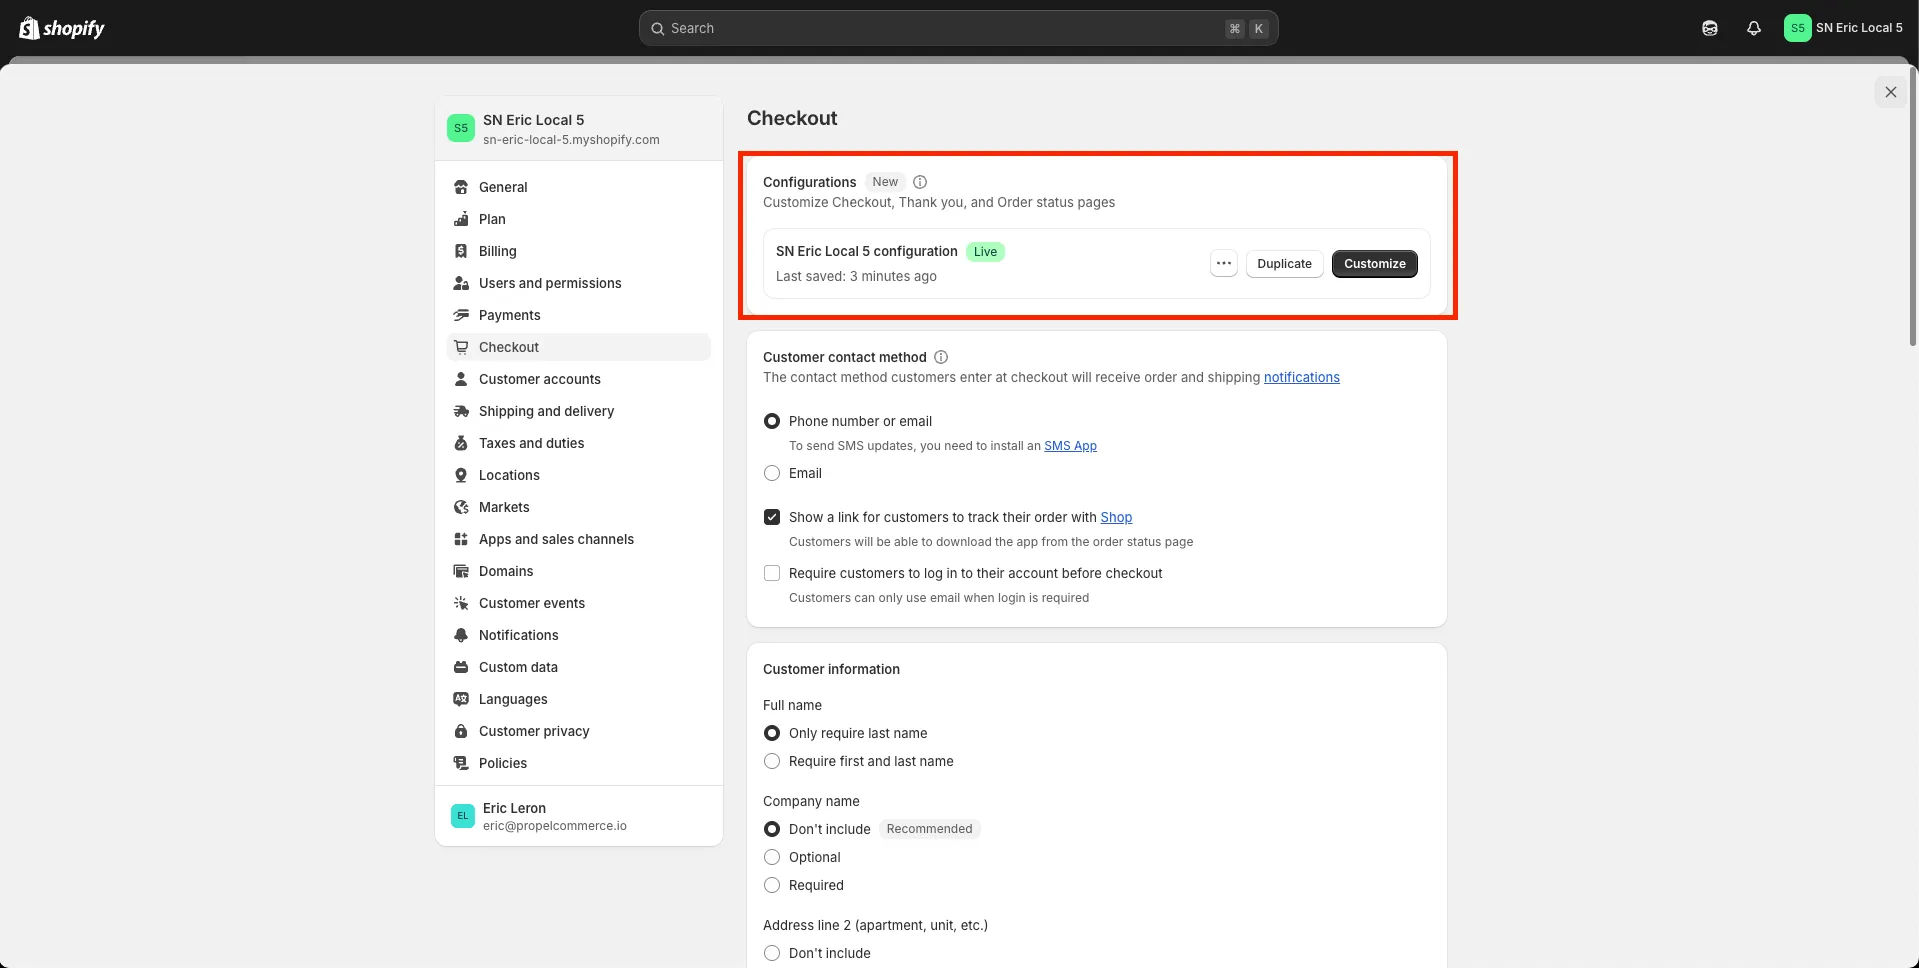Click the Taxes and duties icon
The width and height of the screenshot is (1919, 968).
point(461,443)
